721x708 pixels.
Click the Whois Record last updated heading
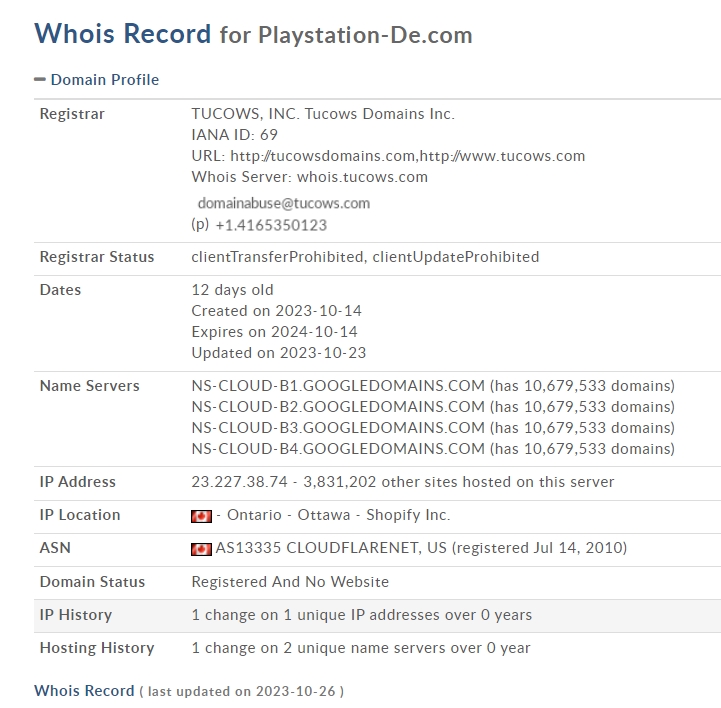[189, 691]
